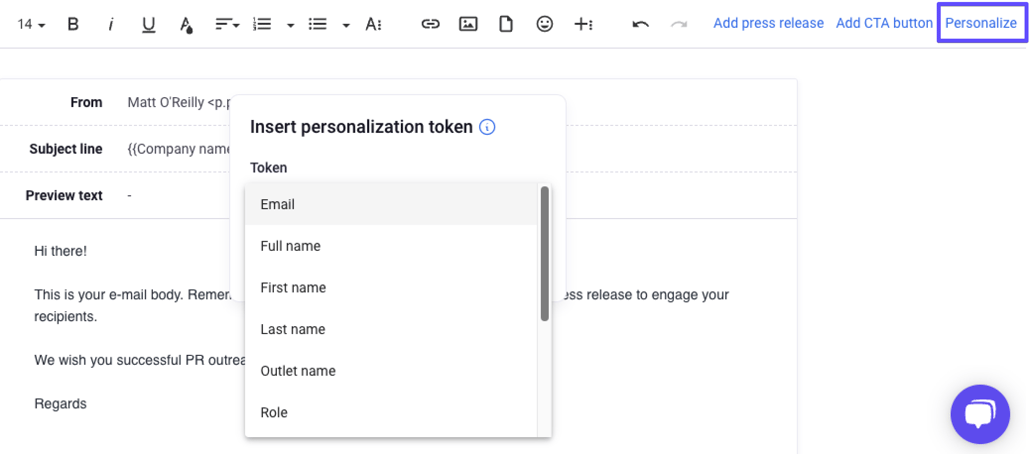The width and height of the screenshot is (1032, 454).
Task: Expand bulleted list style arrow
Action: [x=346, y=25]
